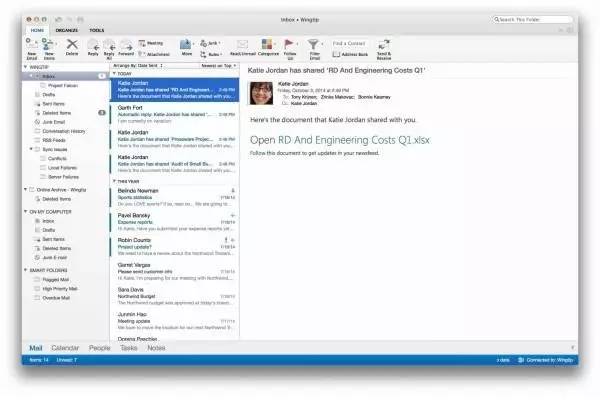Compose a New Email

tap(32, 49)
